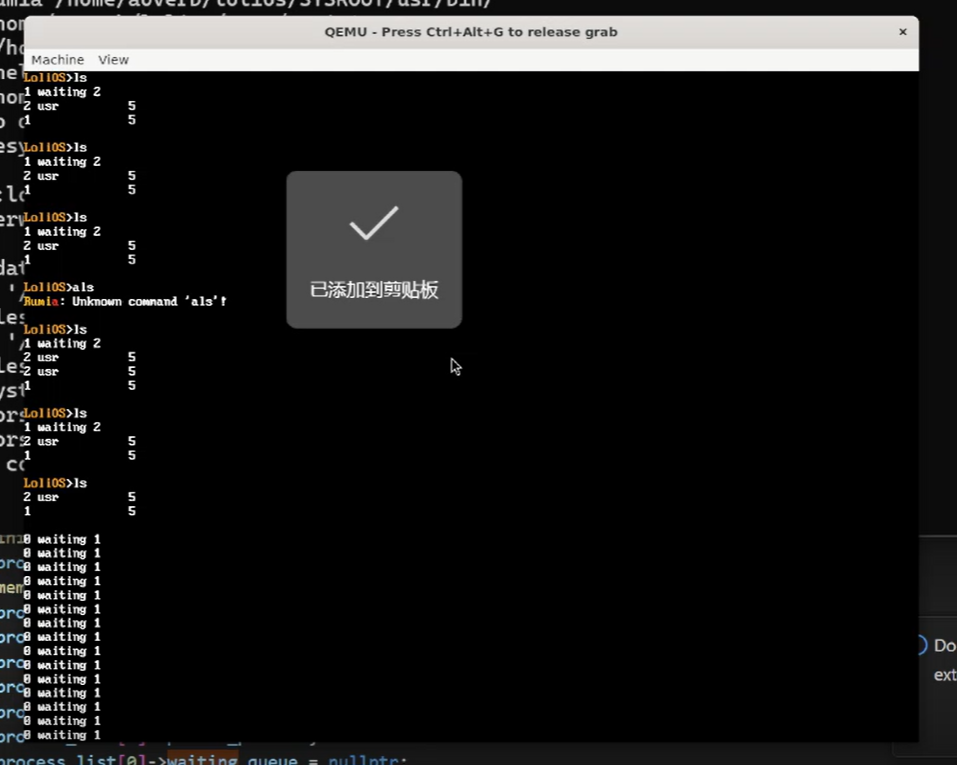Click the 'Unknown command als' error line

125,301
